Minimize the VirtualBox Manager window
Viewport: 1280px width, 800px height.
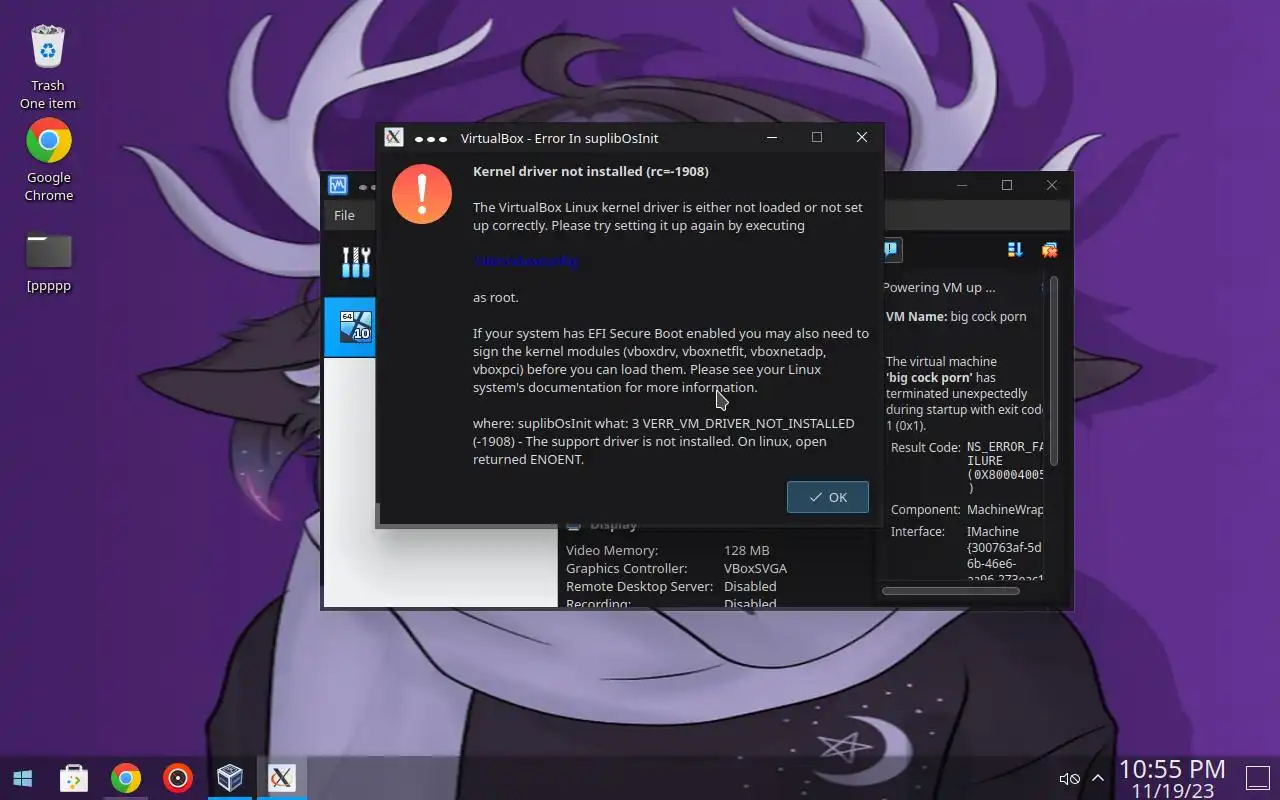963,185
